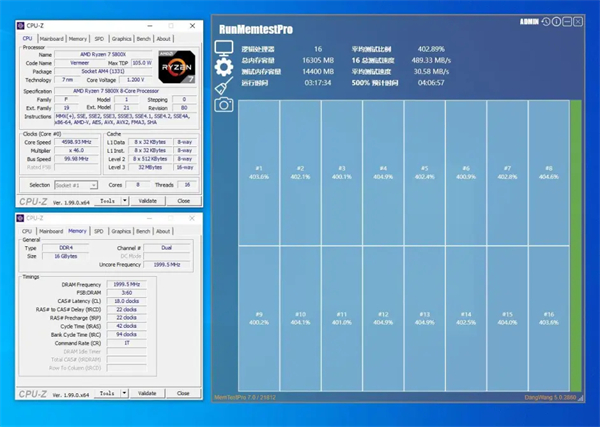Select Bench tab in the upper CPU-Z window
Image resolution: width=600 pixels, height=427 pixels.
(x=145, y=38)
